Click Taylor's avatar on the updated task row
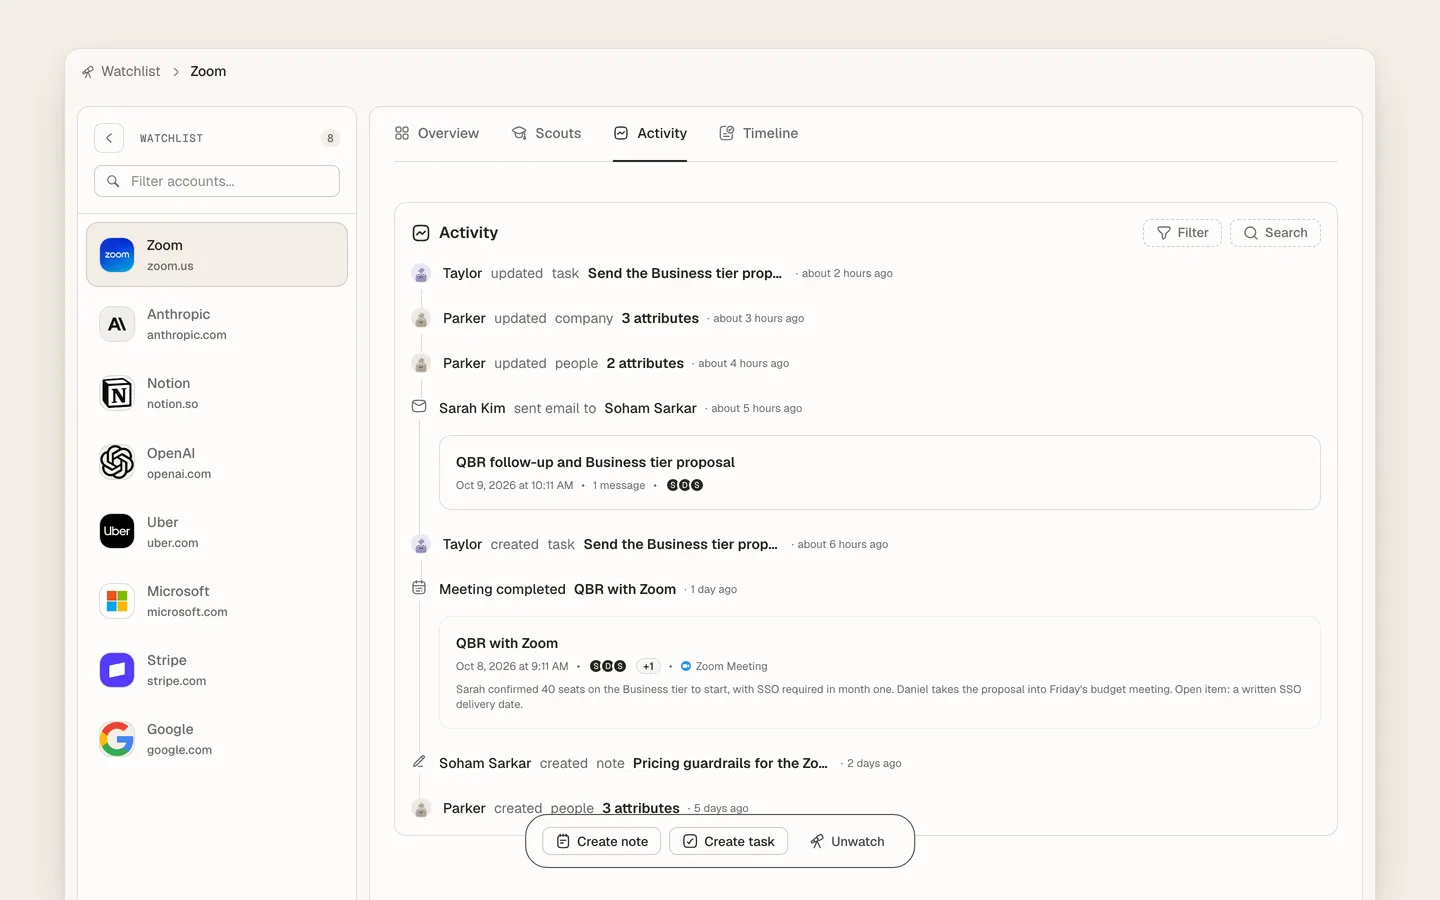The height and width of the screenshot is (900, 1440). (421, 273)
